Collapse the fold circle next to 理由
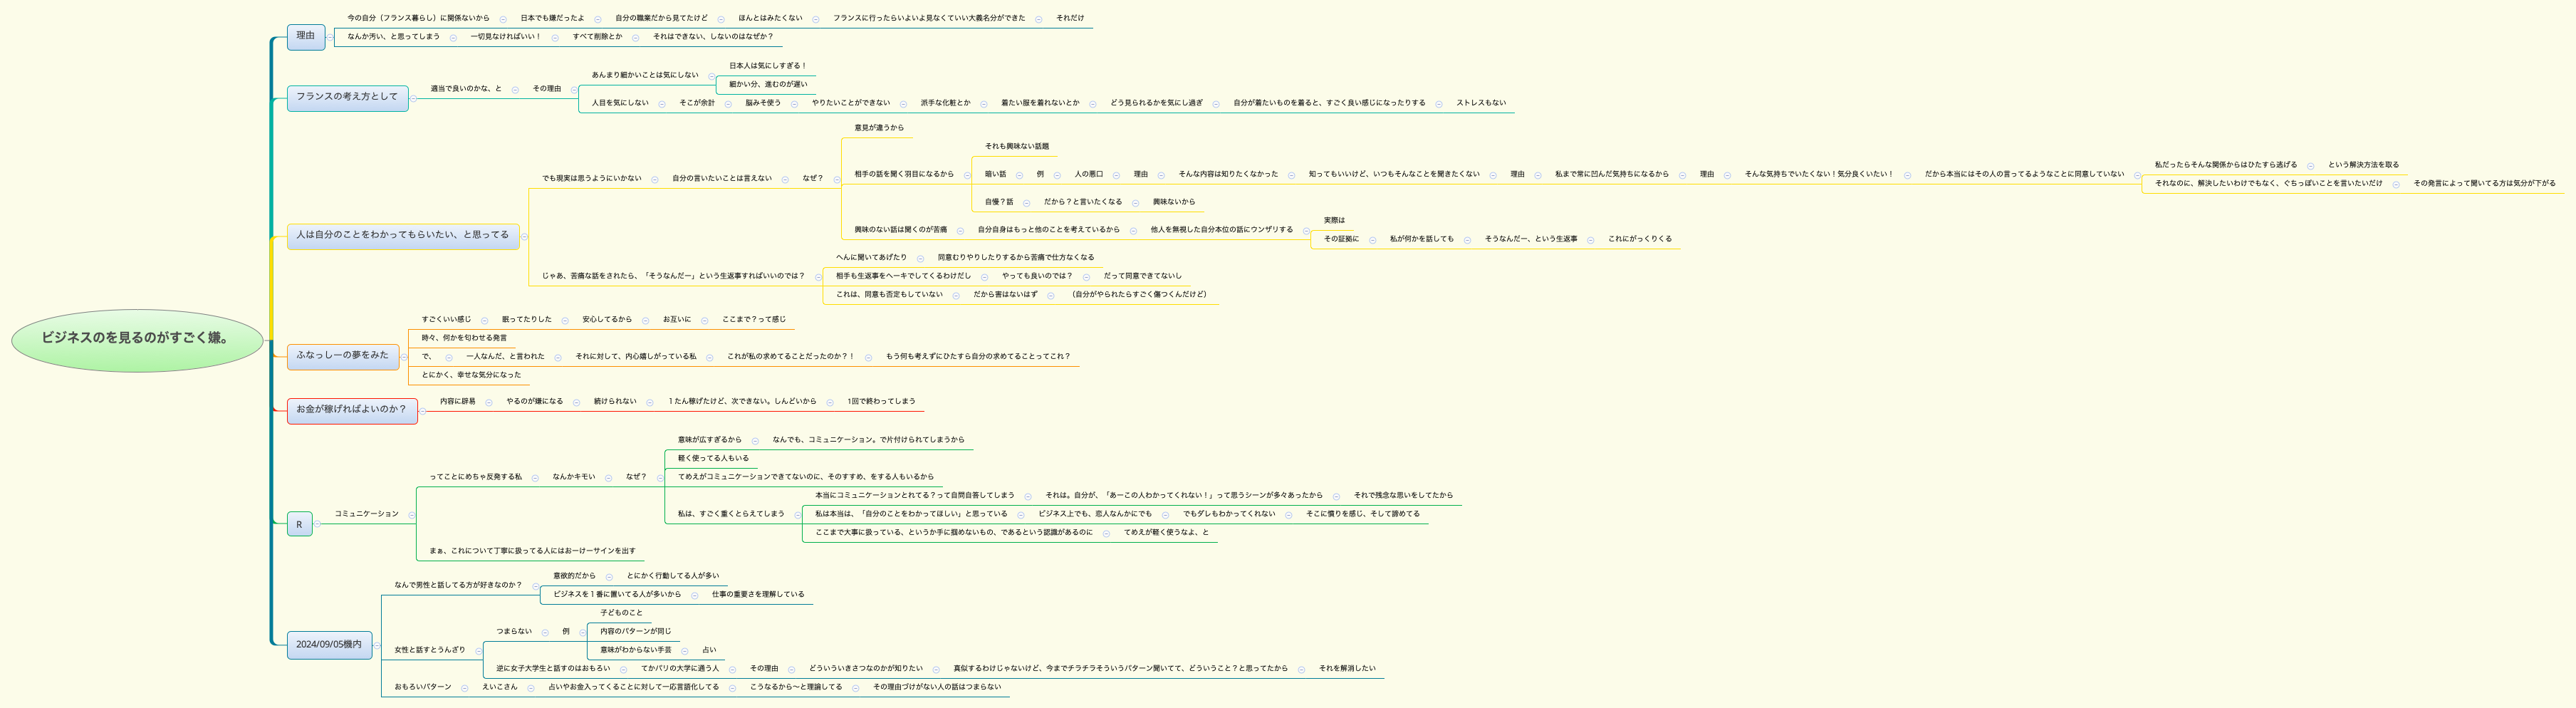This screenshot has height=708, width=2576. tap(330, 37)
